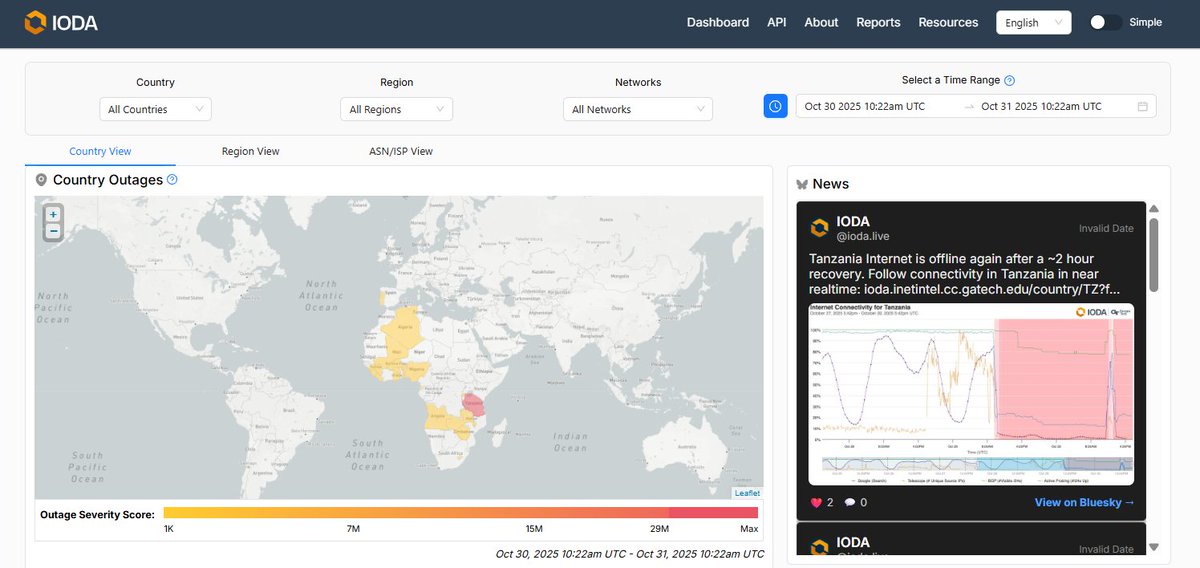Click Angola highlighted on the map
Viewport: 1200px width, 568px height.
(x=438, y=416)
